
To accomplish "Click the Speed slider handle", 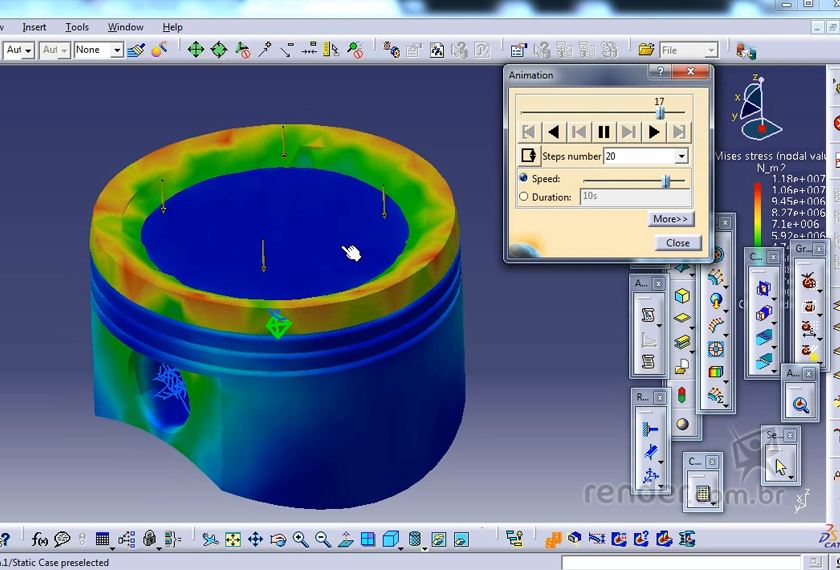I will tap(666, 180).
